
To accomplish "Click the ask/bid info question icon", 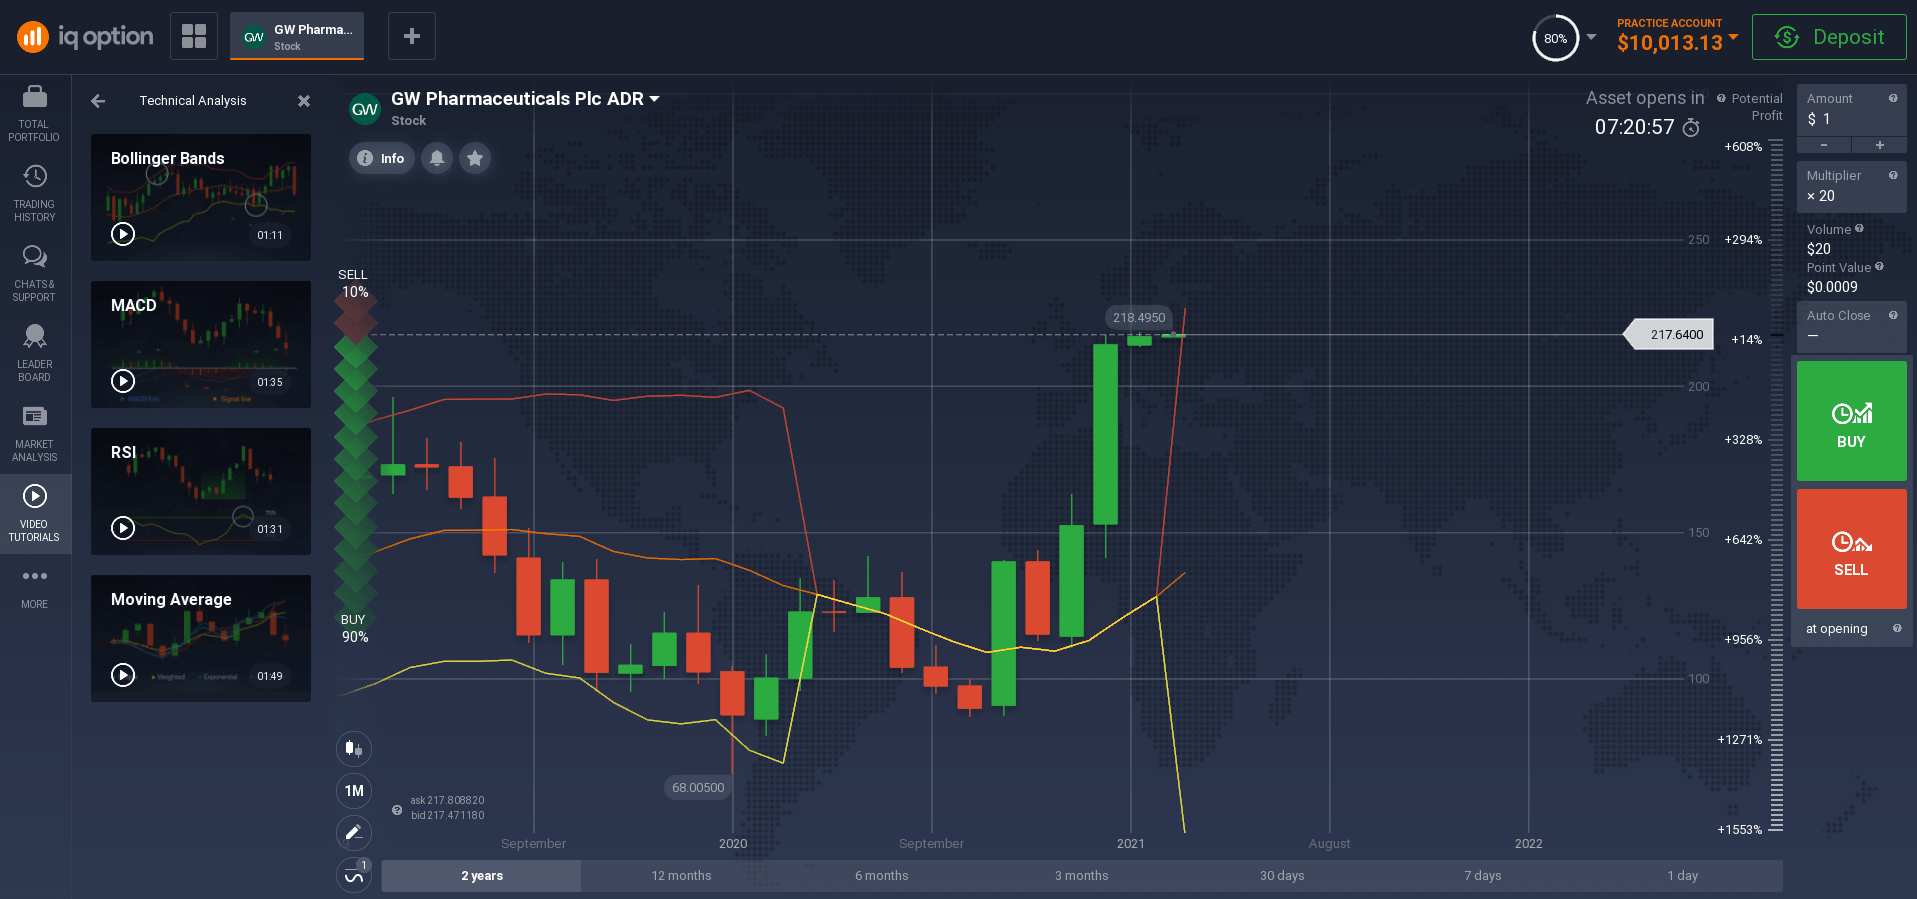I will pyautogui.click(x=397, y=810).
